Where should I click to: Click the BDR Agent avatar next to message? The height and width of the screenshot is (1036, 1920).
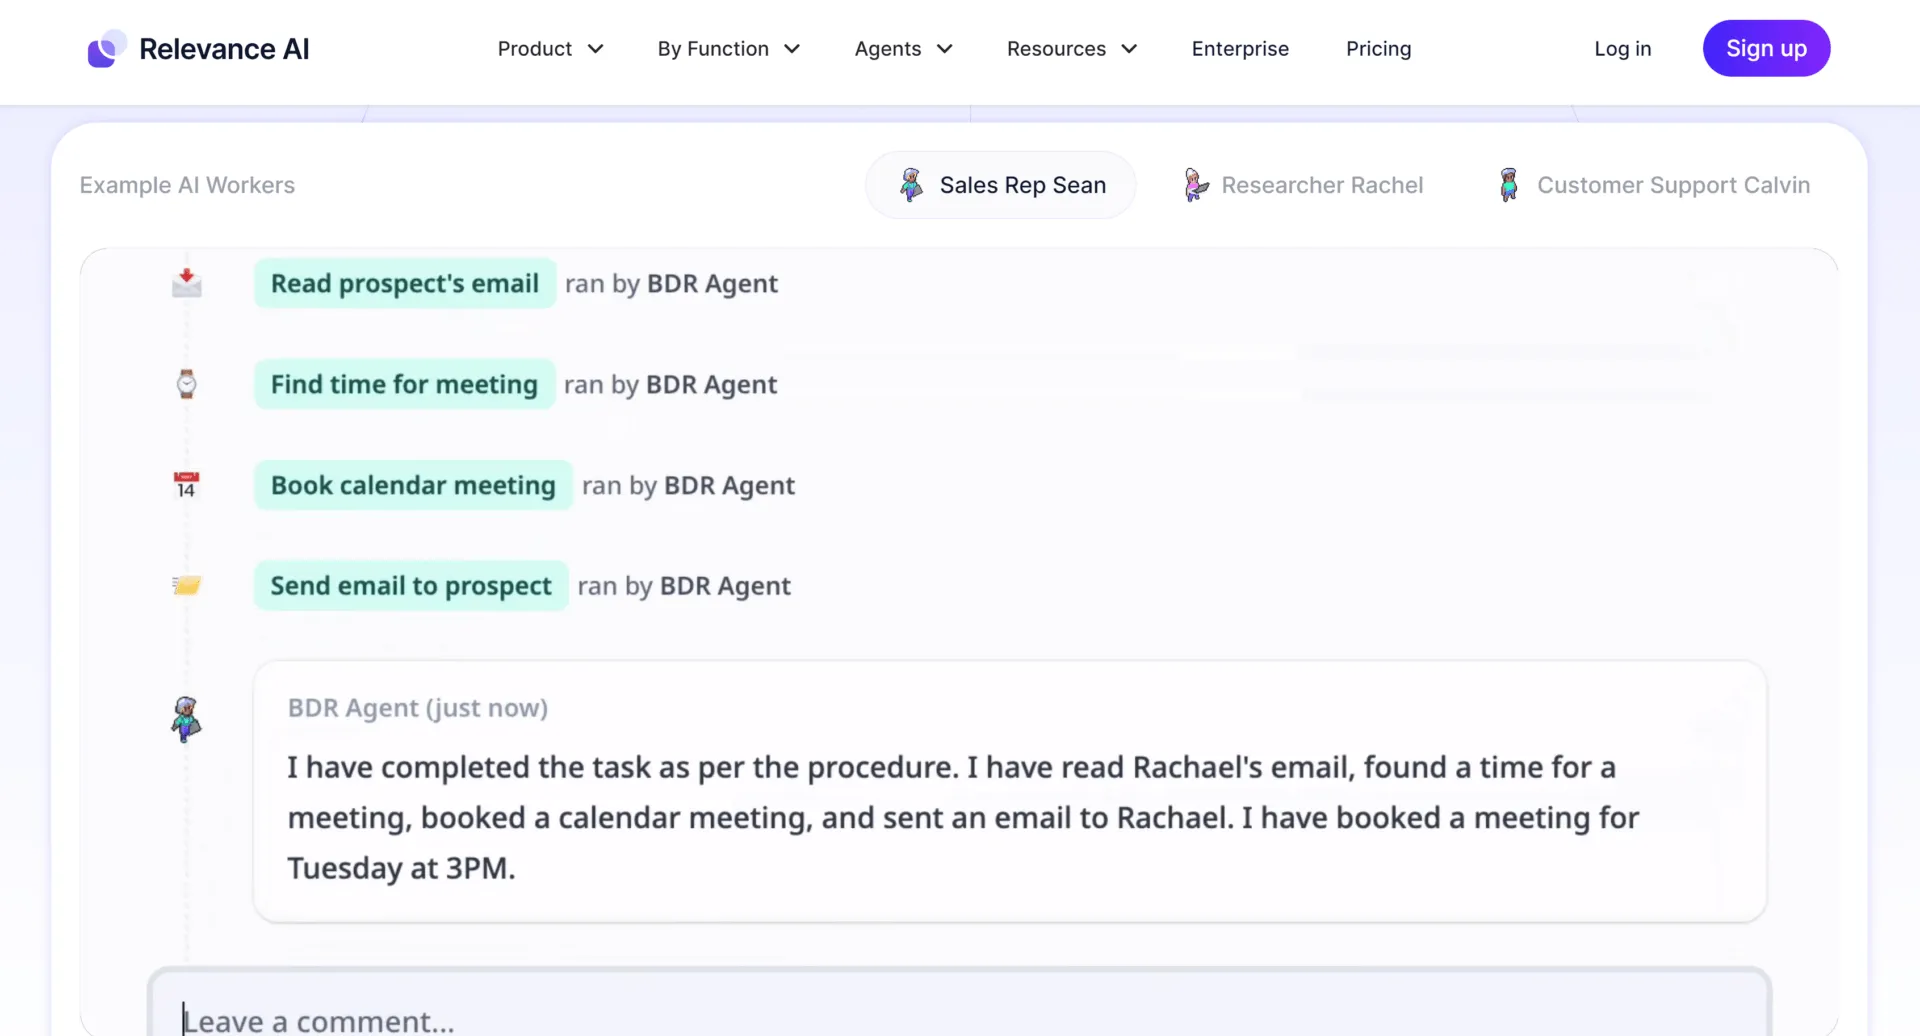[186, 719]
